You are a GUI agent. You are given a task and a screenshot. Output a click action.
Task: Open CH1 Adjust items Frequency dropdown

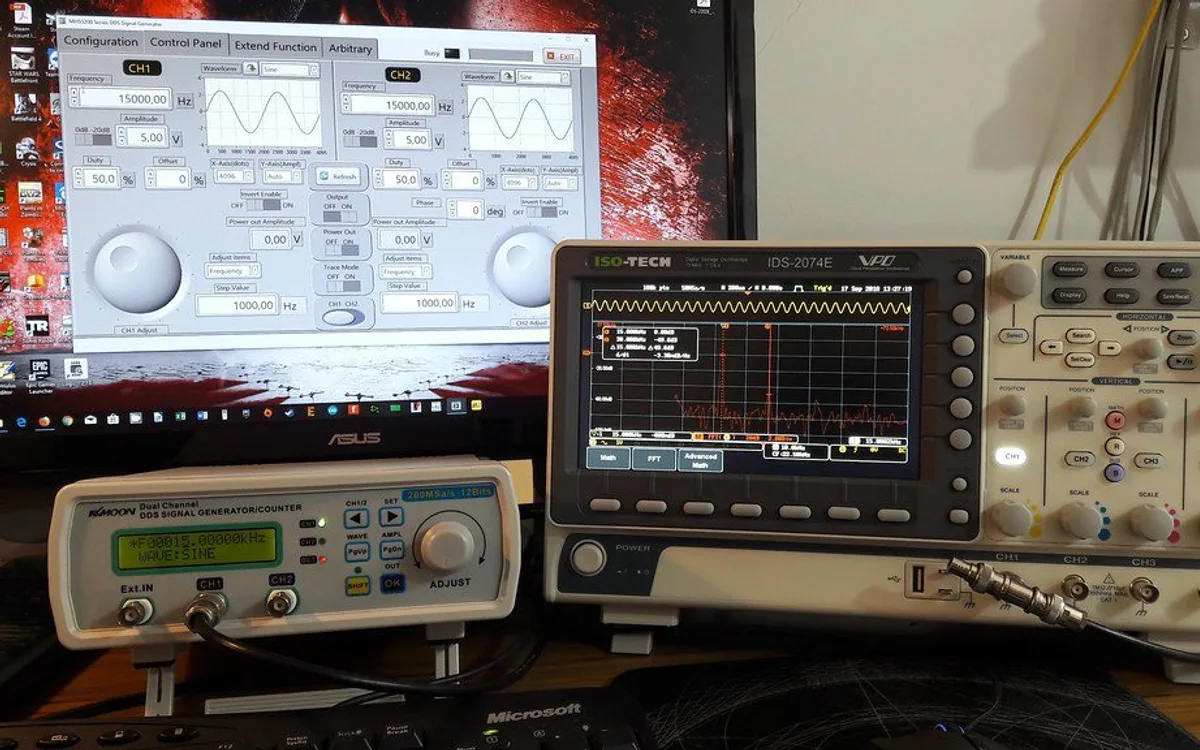pyautogui.click(x=233, y=271)
